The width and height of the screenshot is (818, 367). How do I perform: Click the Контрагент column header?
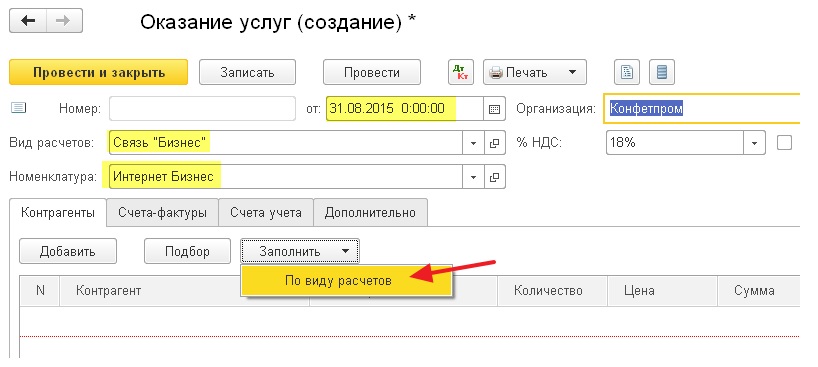tap(184, 291)
